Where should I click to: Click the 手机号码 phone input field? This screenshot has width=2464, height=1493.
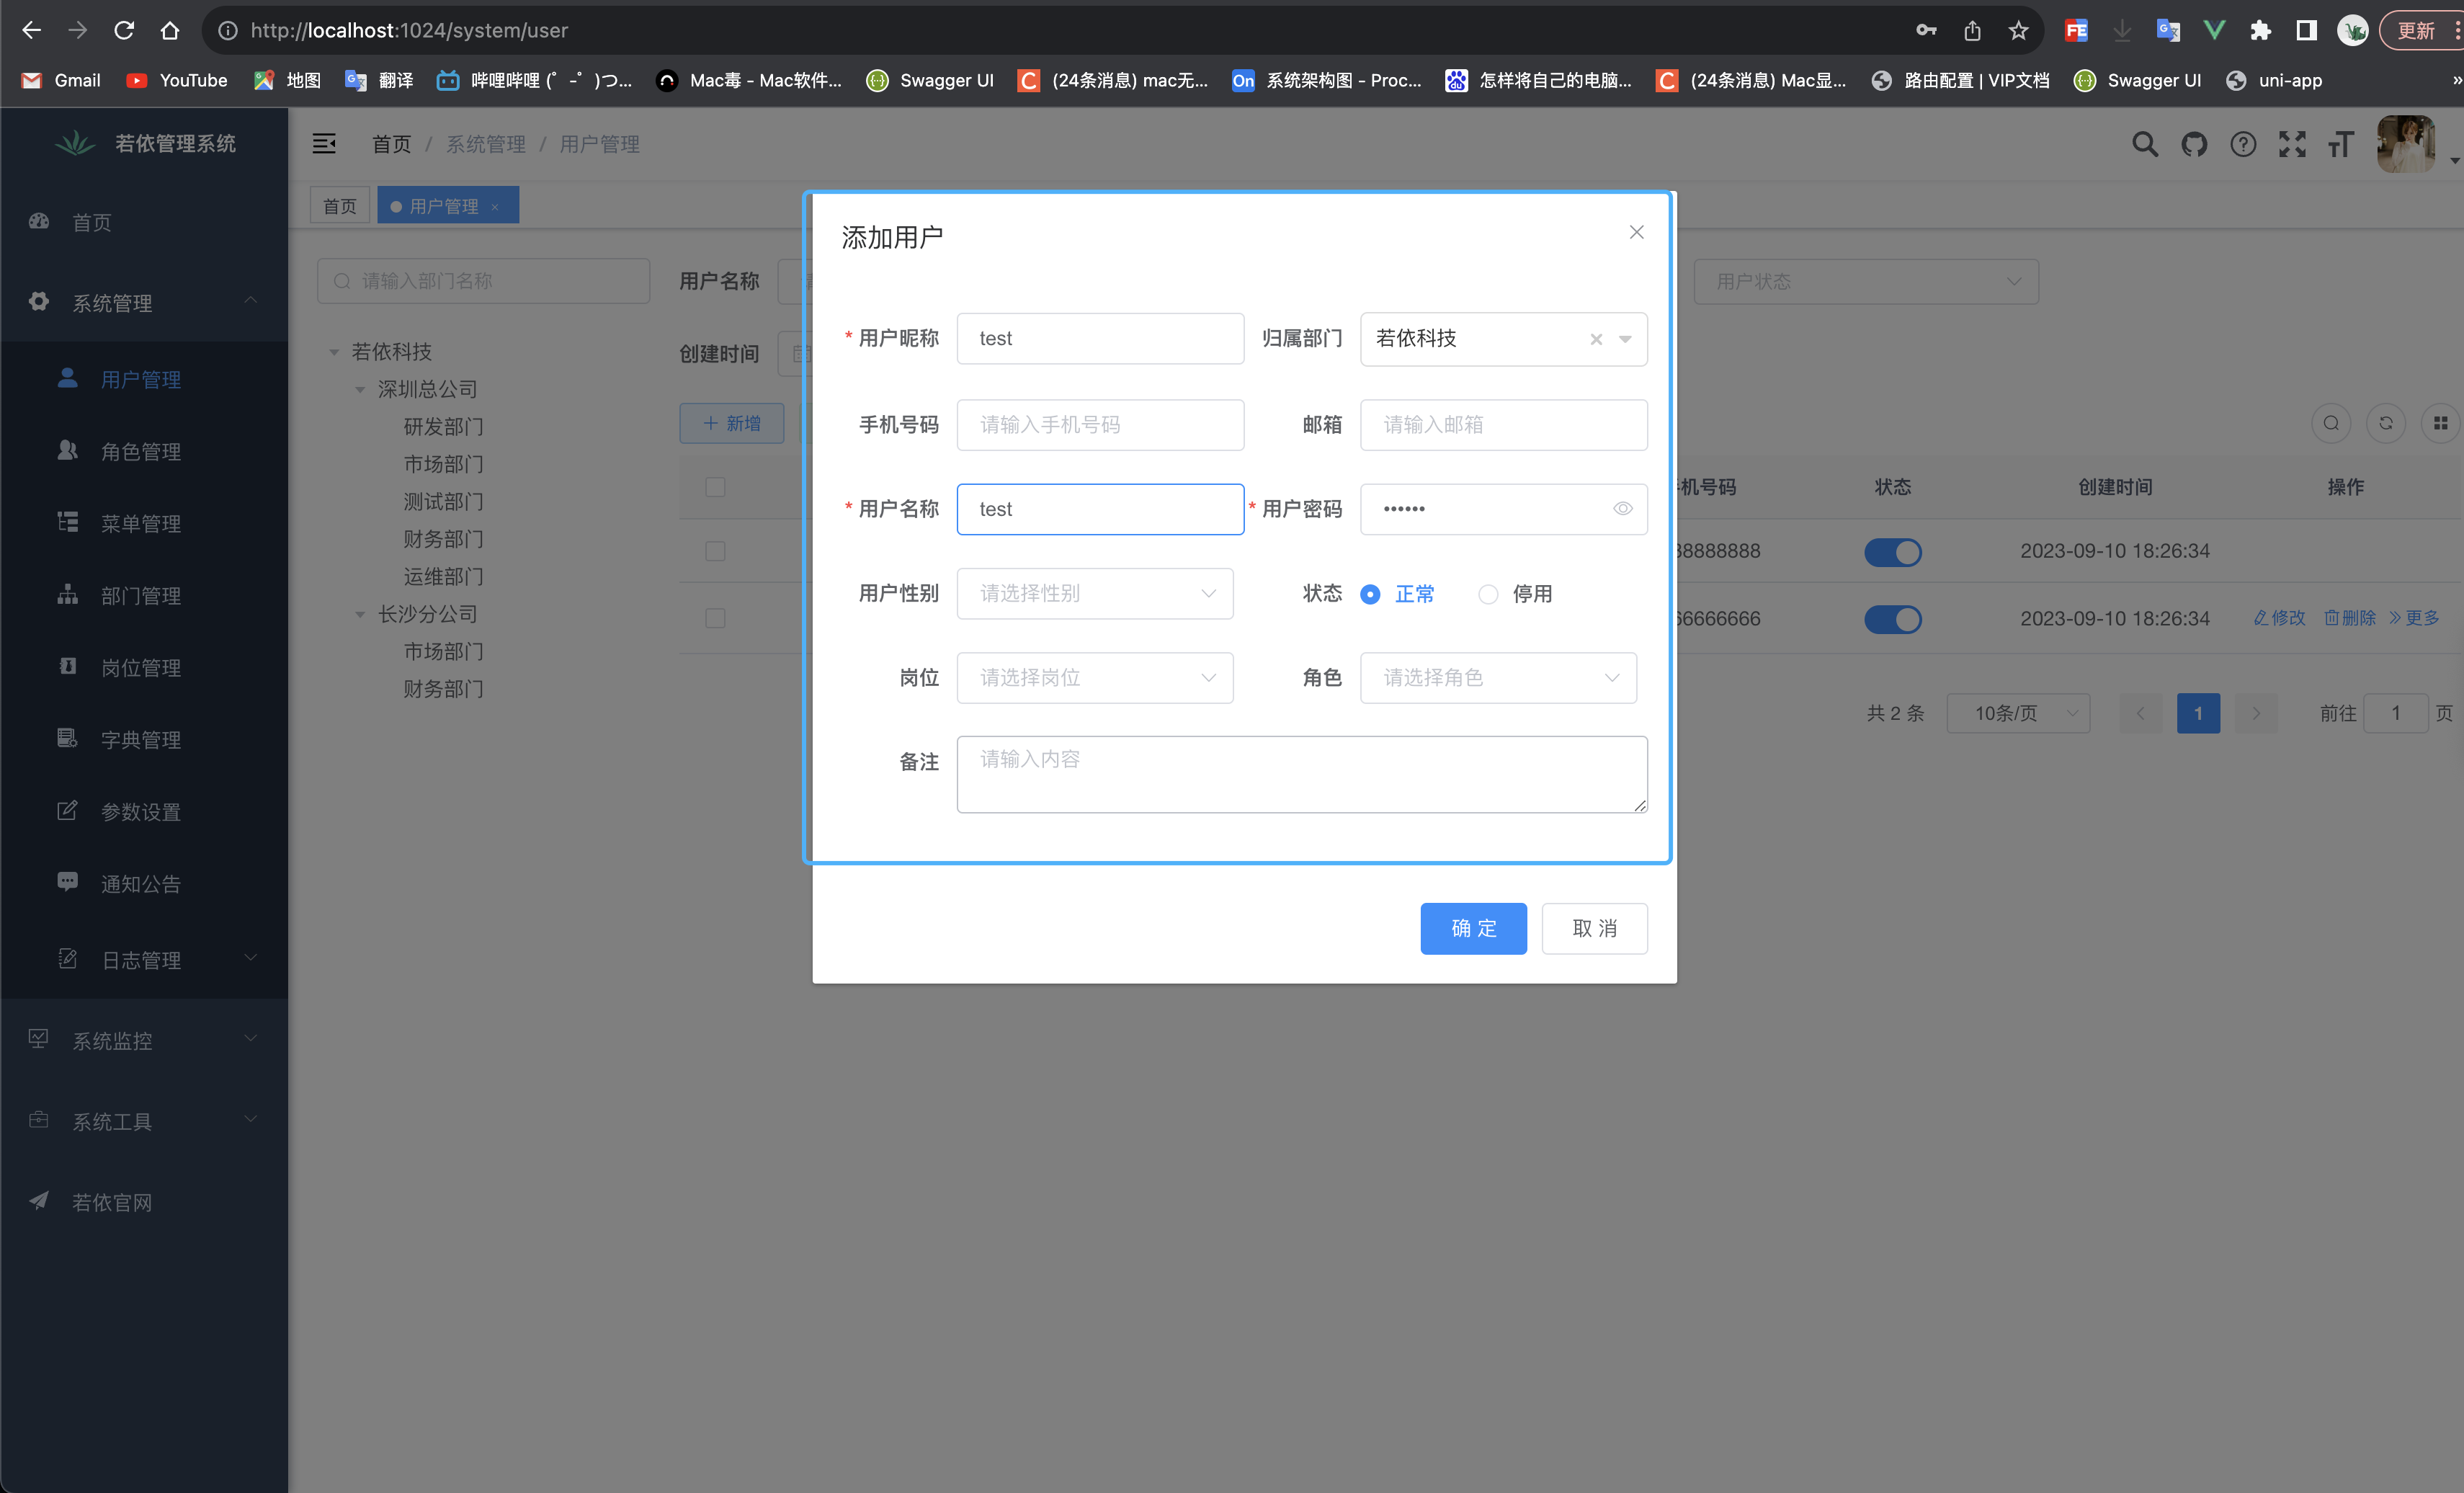point(1100,425)
